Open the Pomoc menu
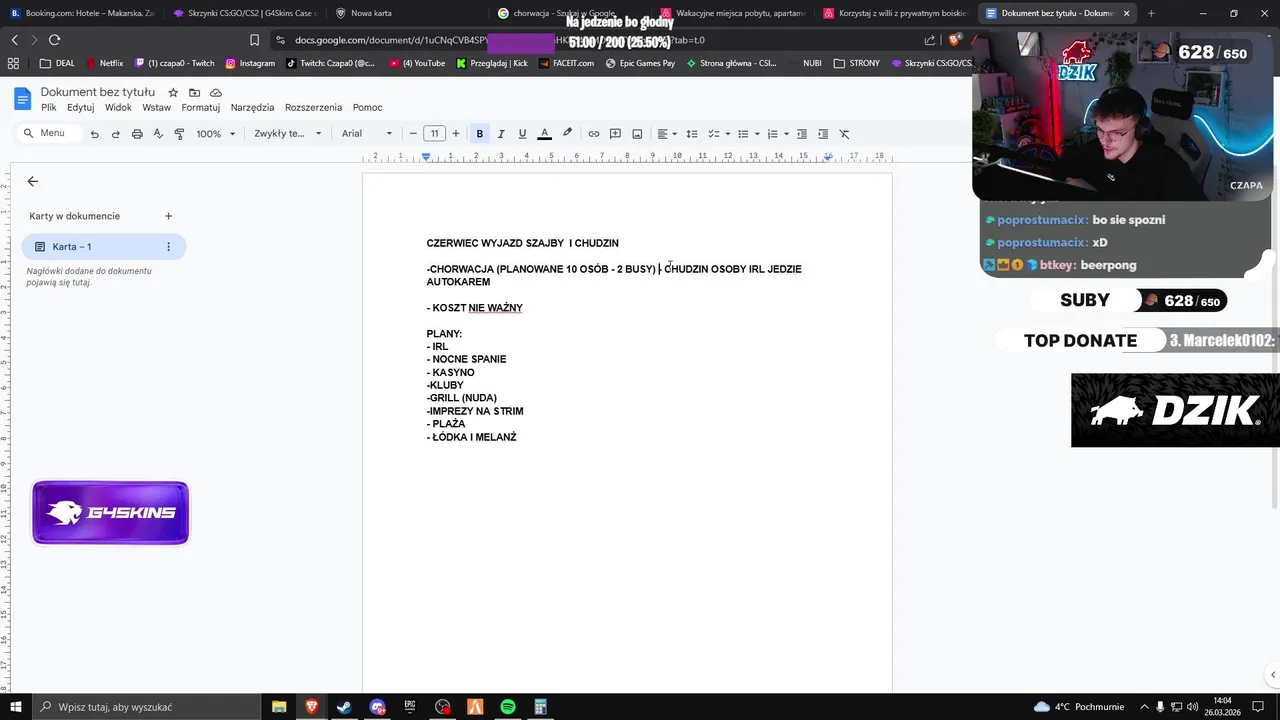The width and height of the screenshot is (1280, 720). tap(368, 108)
